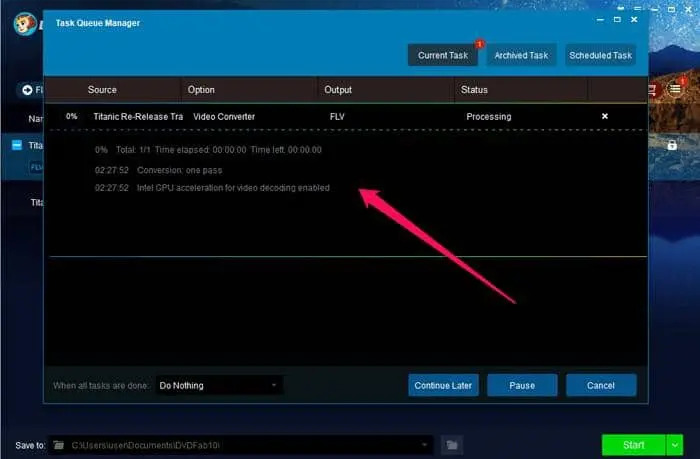Viewport: 700px width, 459px height.
Task: Select the Current Task tab
Action: point(443,55)
